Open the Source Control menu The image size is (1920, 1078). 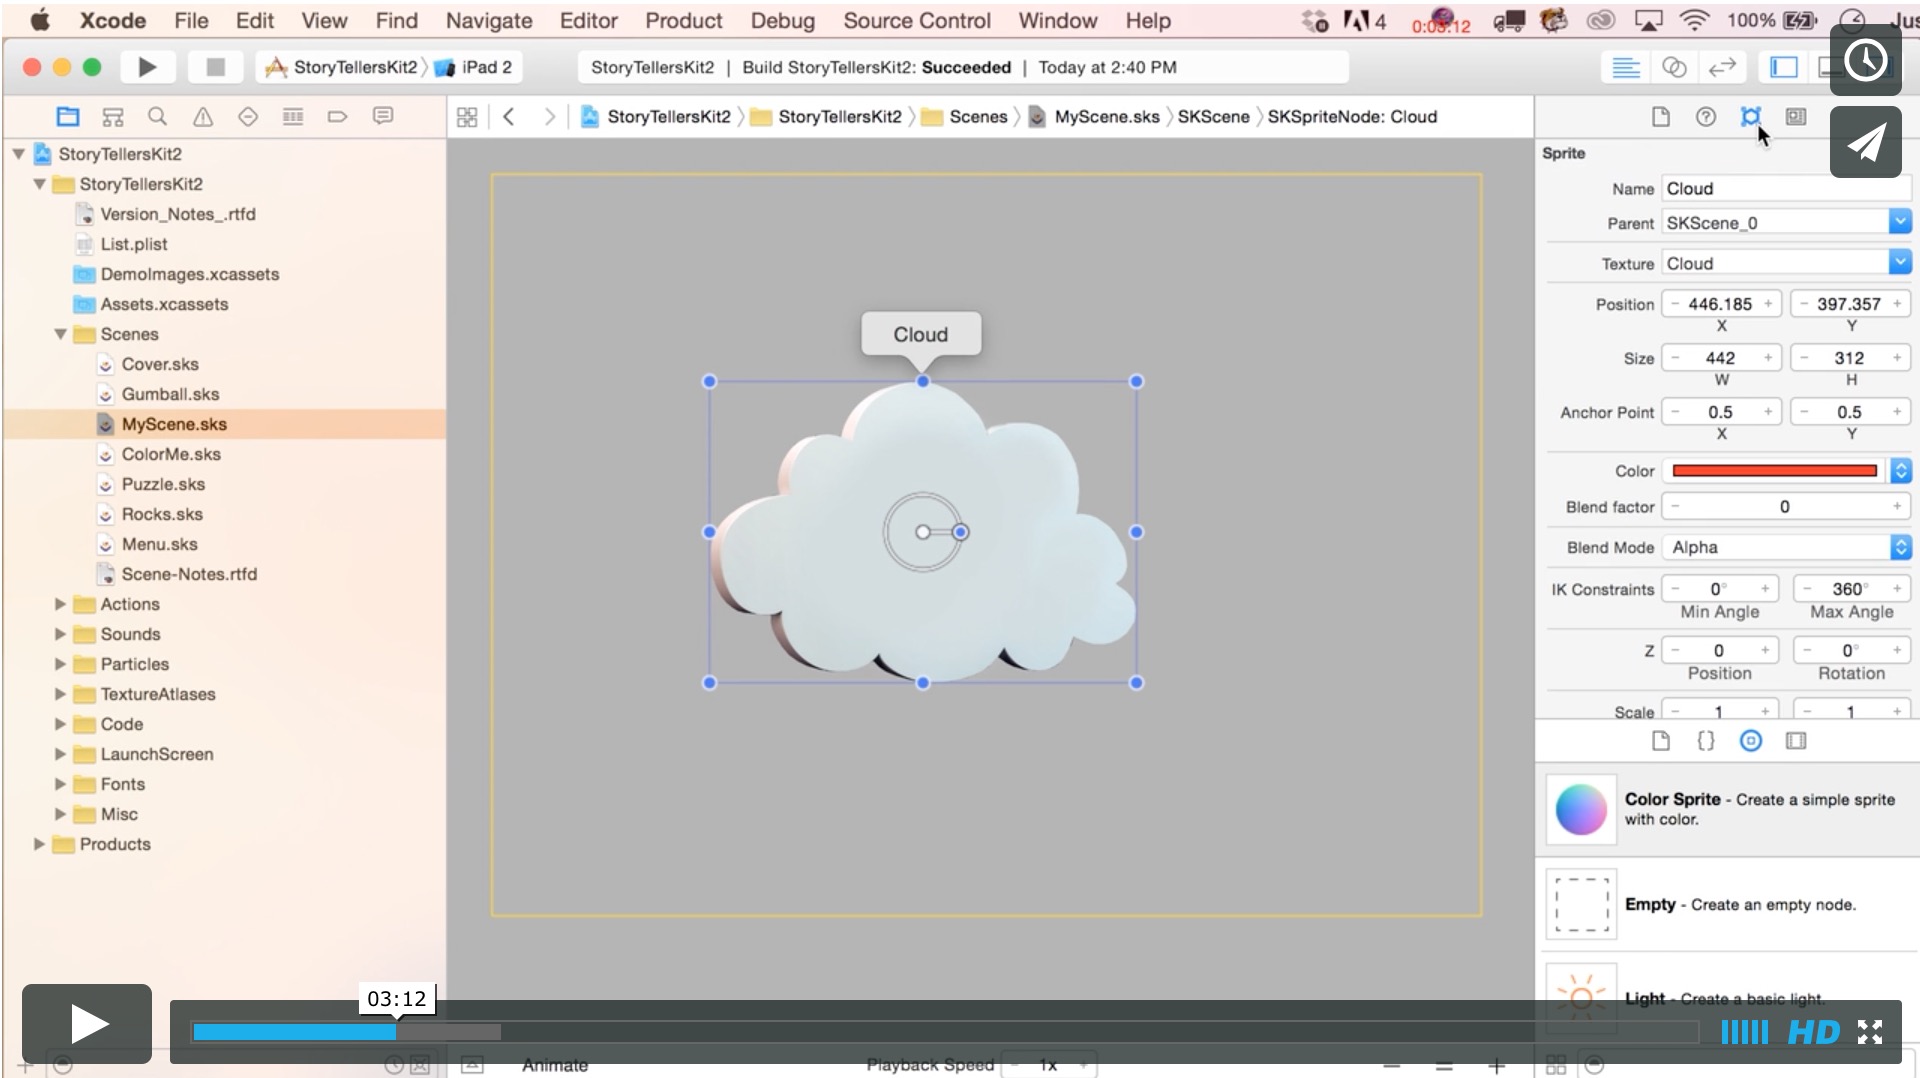916,20
